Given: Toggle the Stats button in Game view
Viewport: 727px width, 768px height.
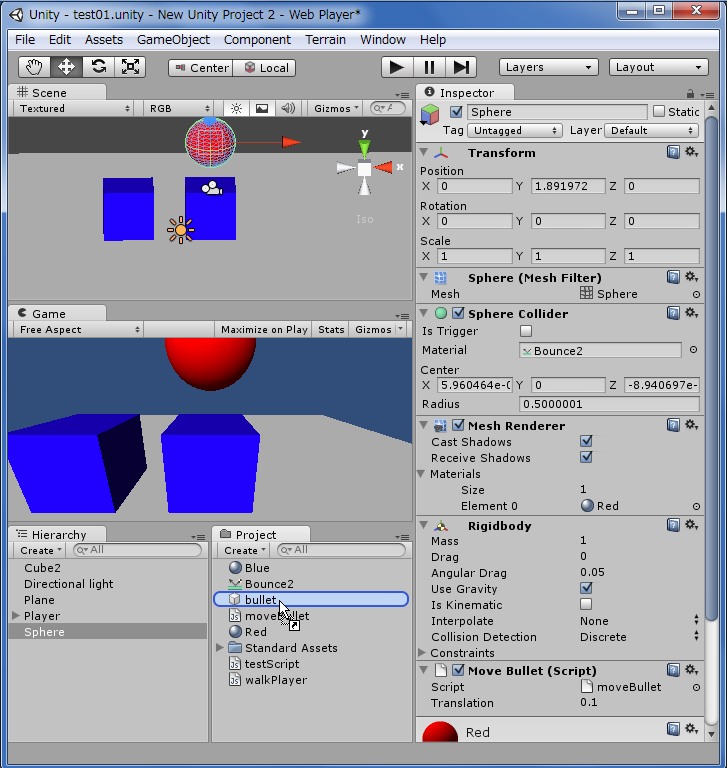Looking at the screenshot, I should pos(331,329).
